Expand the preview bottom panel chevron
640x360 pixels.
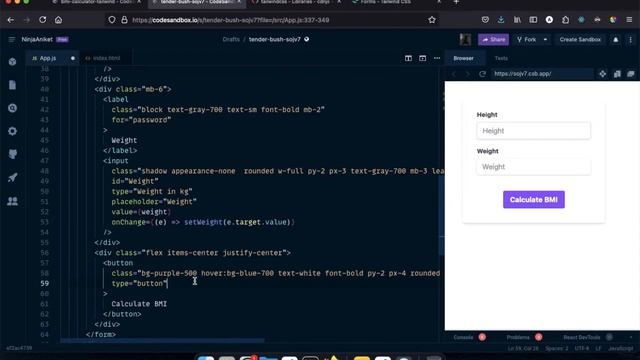coord(631,337)
